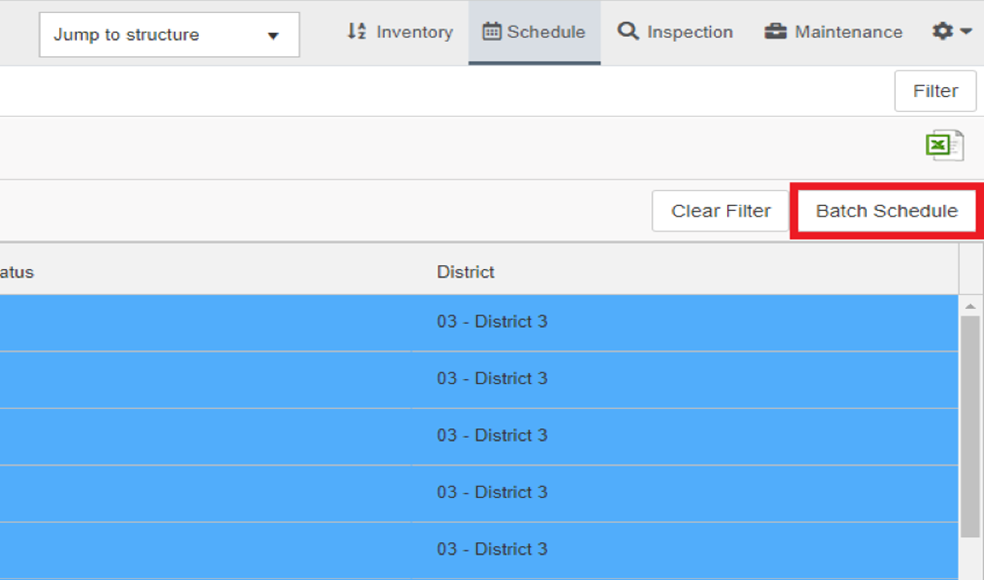This screenshot has width=984, height=580.
Task: Click the Maintenance briefcase icon
Action: (x=775, y=31)
